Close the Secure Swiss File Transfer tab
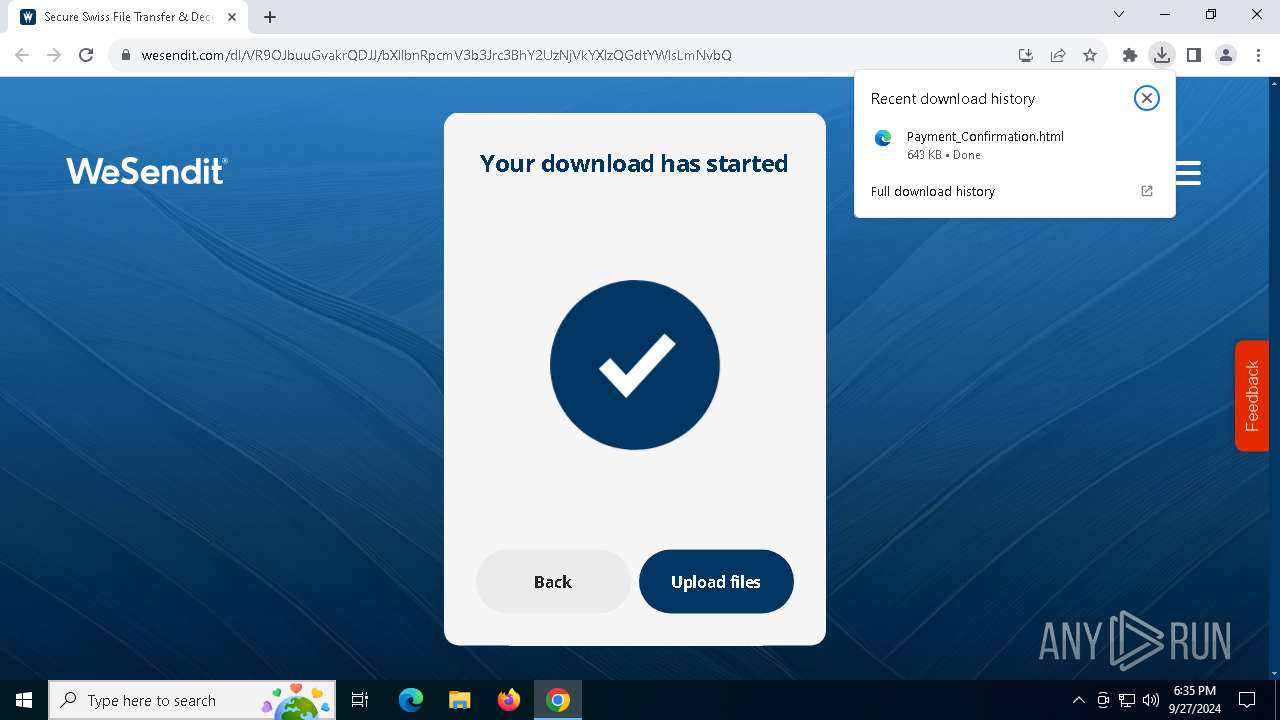Viewport: 1280px width, 720px height. (232, 17)
